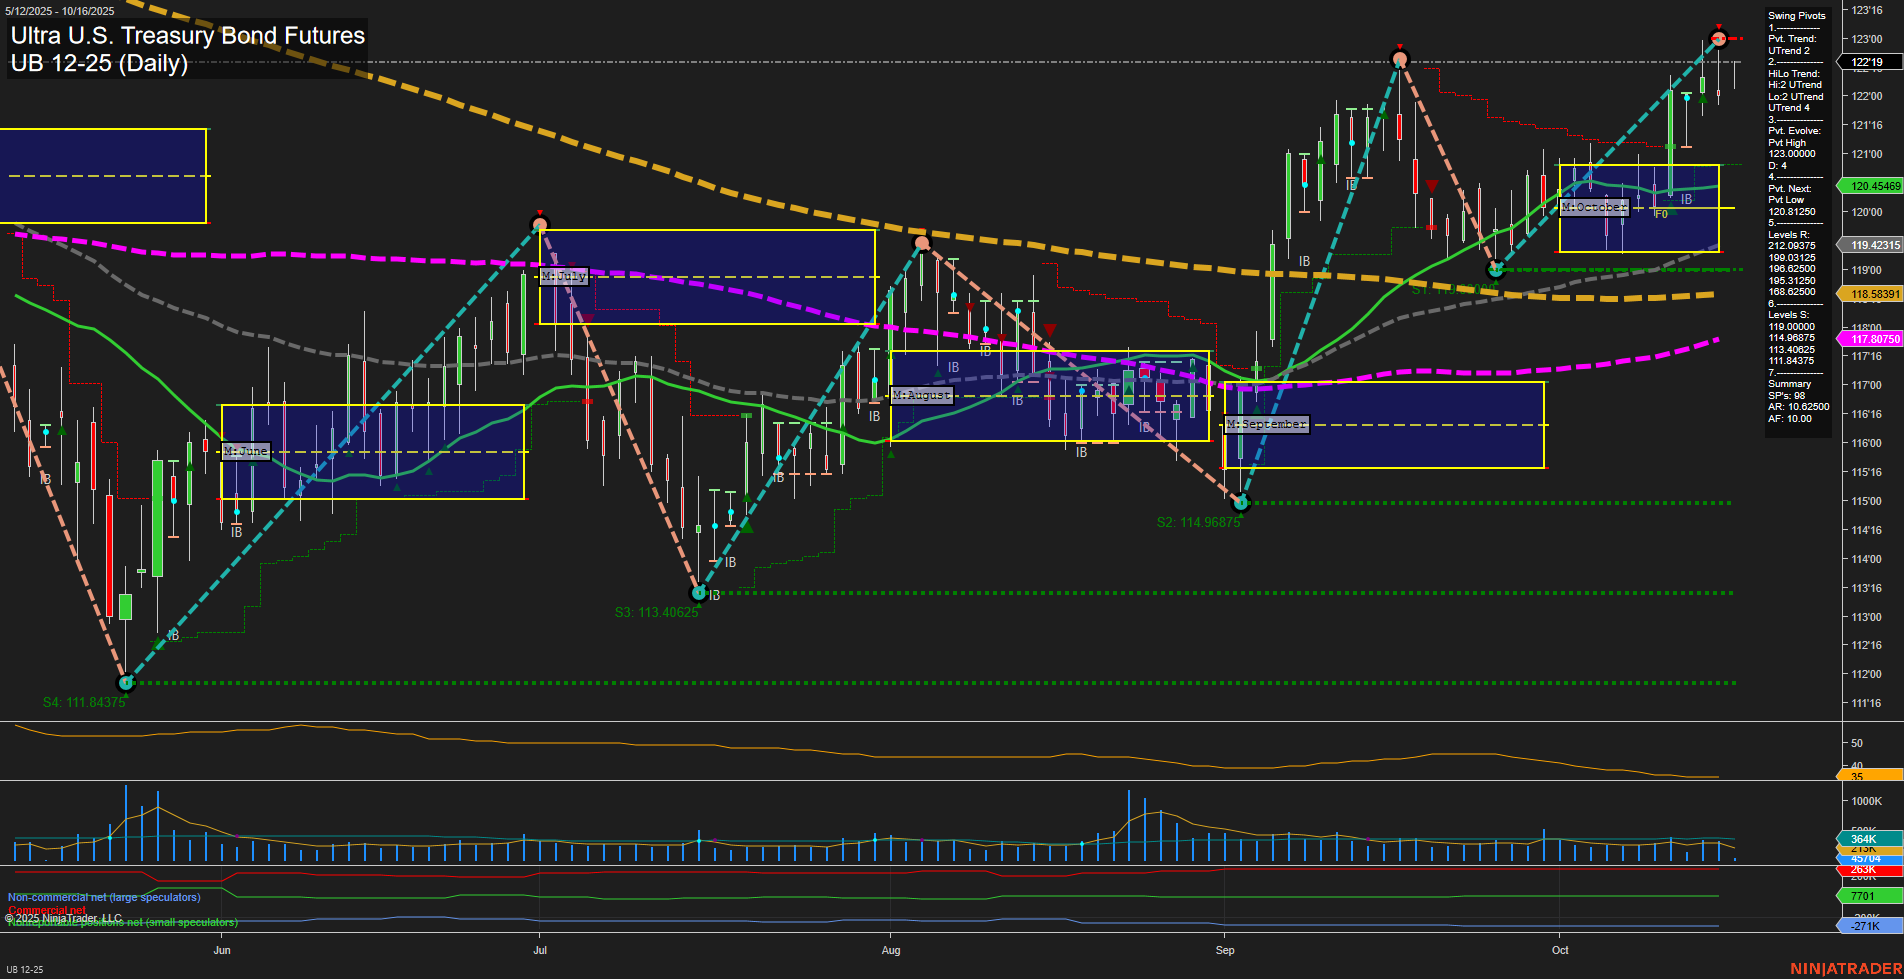Image resolution: width=1904 pixels, height=979 pixels.
Task: Click the M:September monthly range label
Action: [x=1266, y=424]
